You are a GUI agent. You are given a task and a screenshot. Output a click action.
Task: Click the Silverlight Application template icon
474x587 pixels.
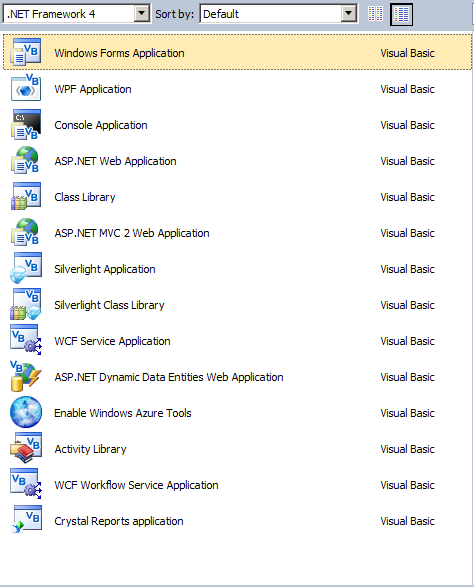25,268
